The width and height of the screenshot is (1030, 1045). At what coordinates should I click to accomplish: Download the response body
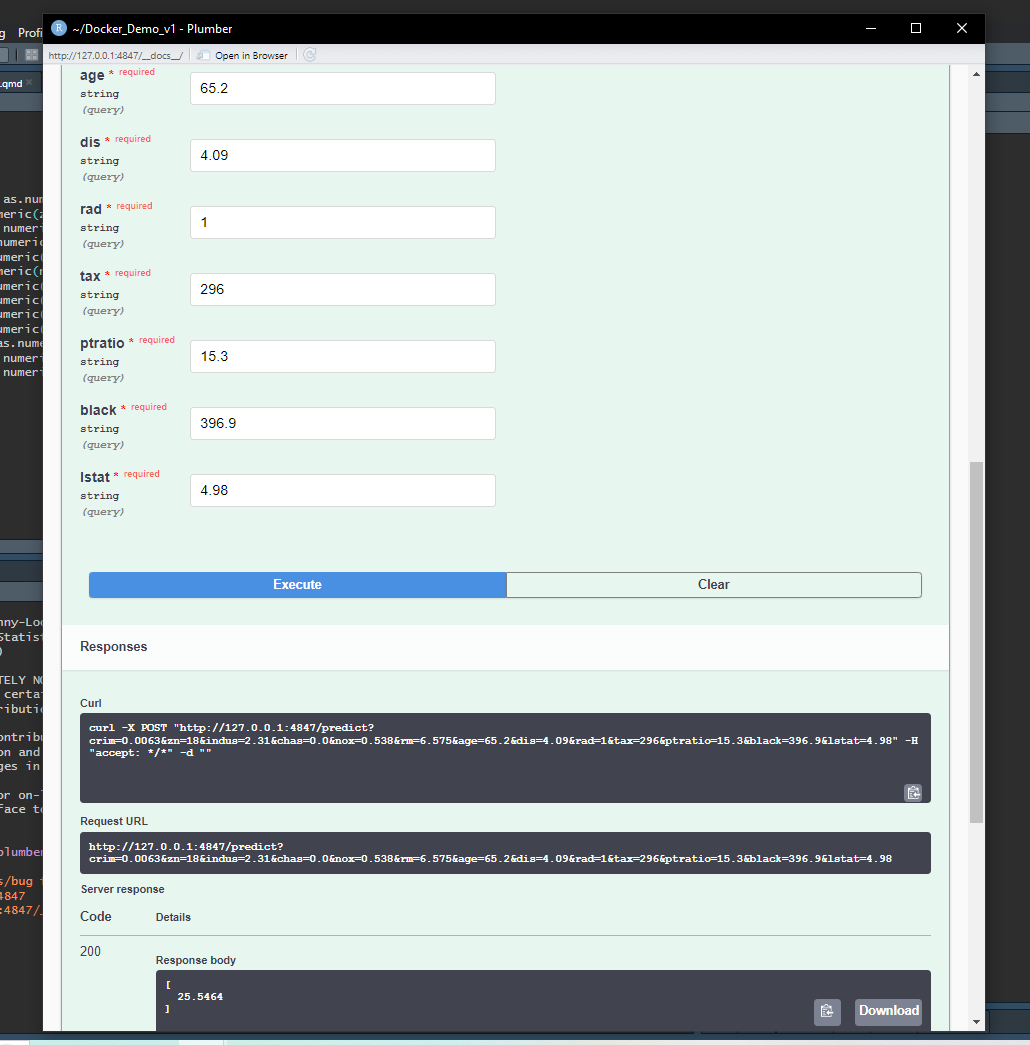click(x=887, y=1011)
